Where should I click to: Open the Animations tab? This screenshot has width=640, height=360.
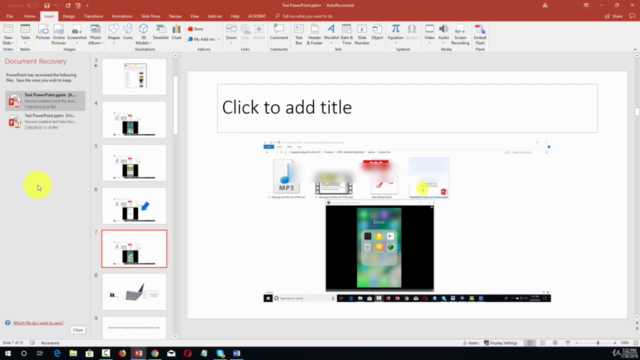122,16
